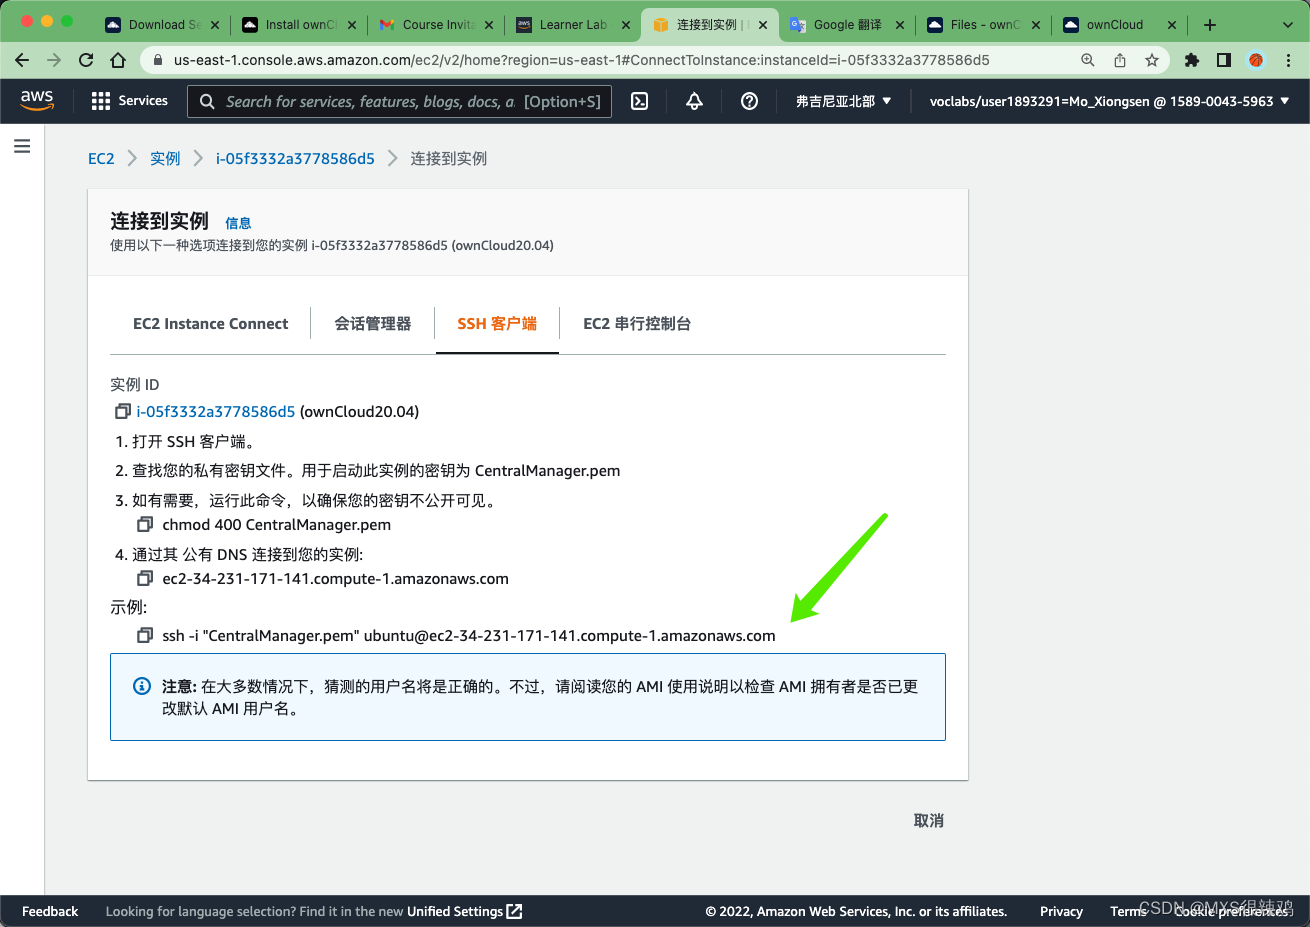Open the AWS help question-mark icon

click(749, 100)
